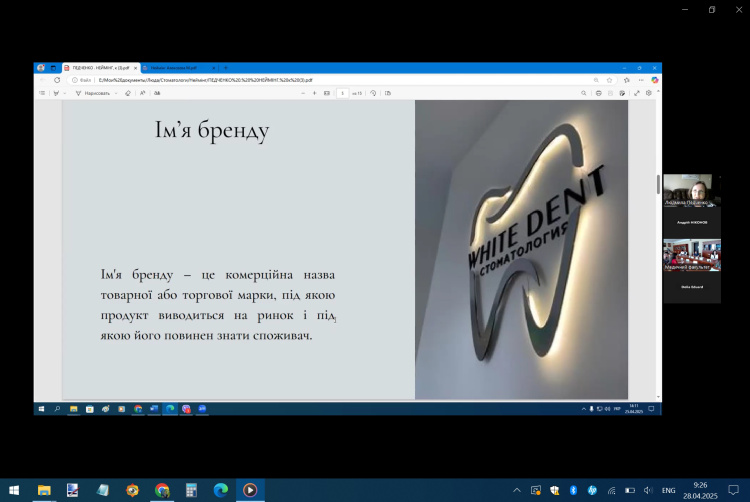Switch input language via ENG indicator

[668, 491]
